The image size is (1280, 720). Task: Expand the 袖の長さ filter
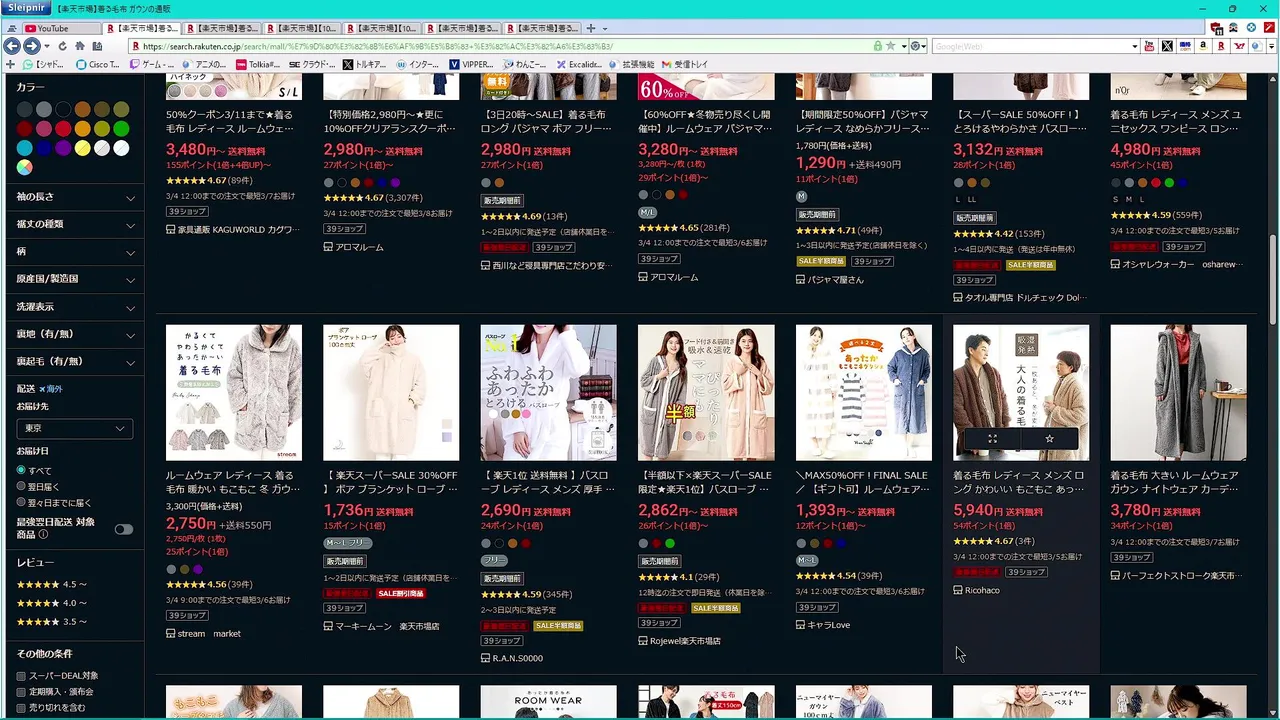coord(75,198)
